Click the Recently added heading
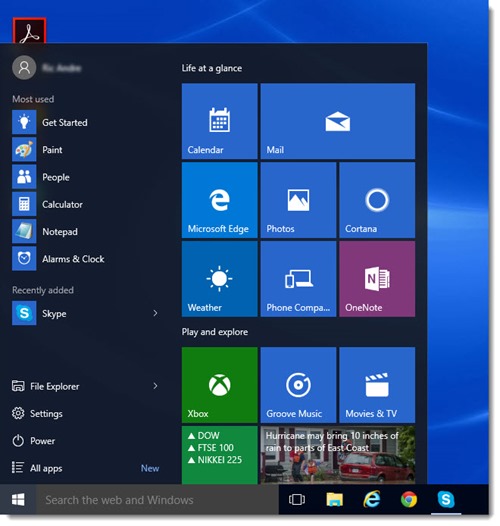Viewport: 500px width, 526px height. click(43, 290)
